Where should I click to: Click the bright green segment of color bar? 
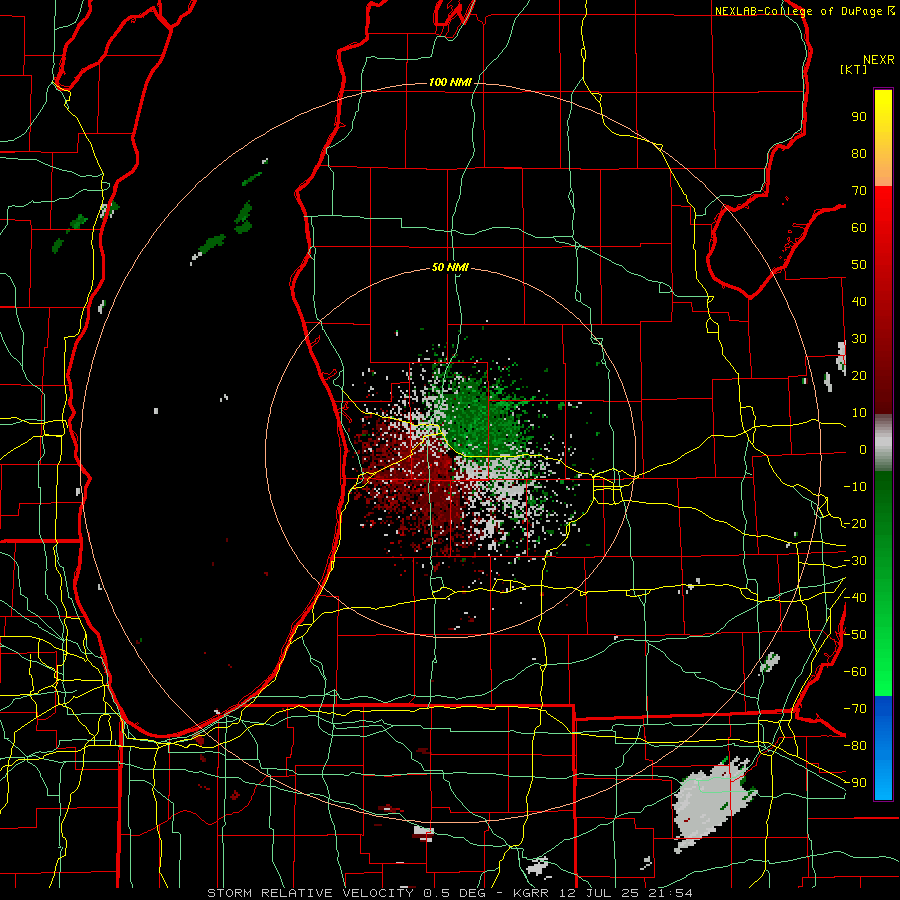(x=883, y=660)
